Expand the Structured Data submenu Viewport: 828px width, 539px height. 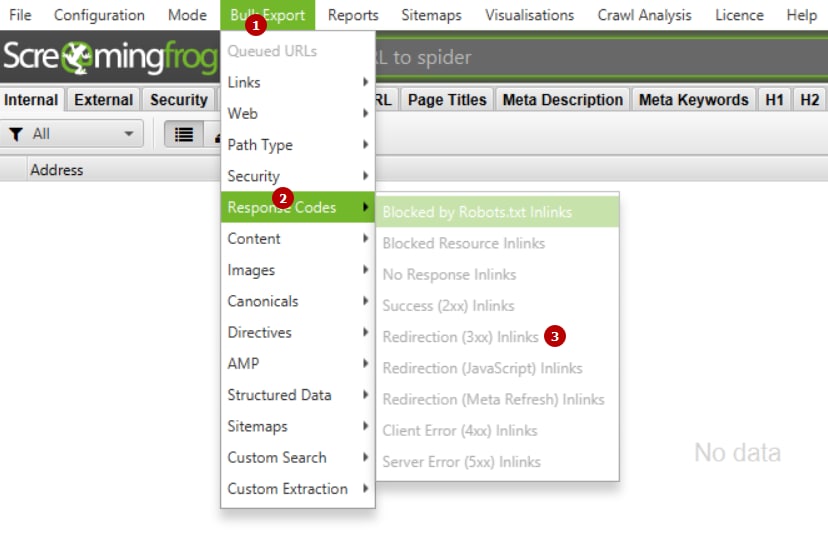click(x=298, y=395)
